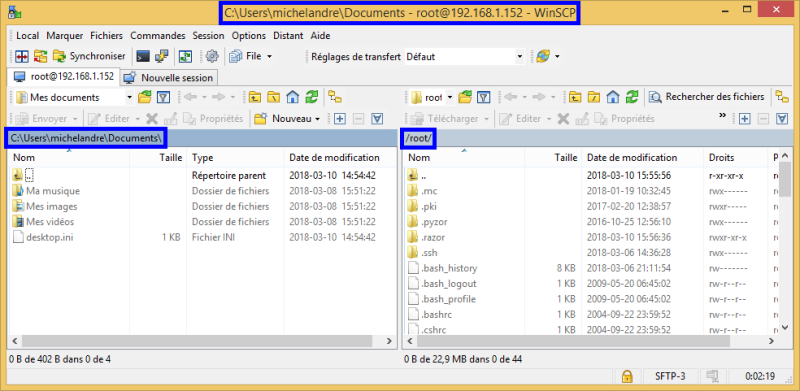Toggle the local directory tree icon
The width and height of the screenshot is (800, 391).
(x=335, y=97)
